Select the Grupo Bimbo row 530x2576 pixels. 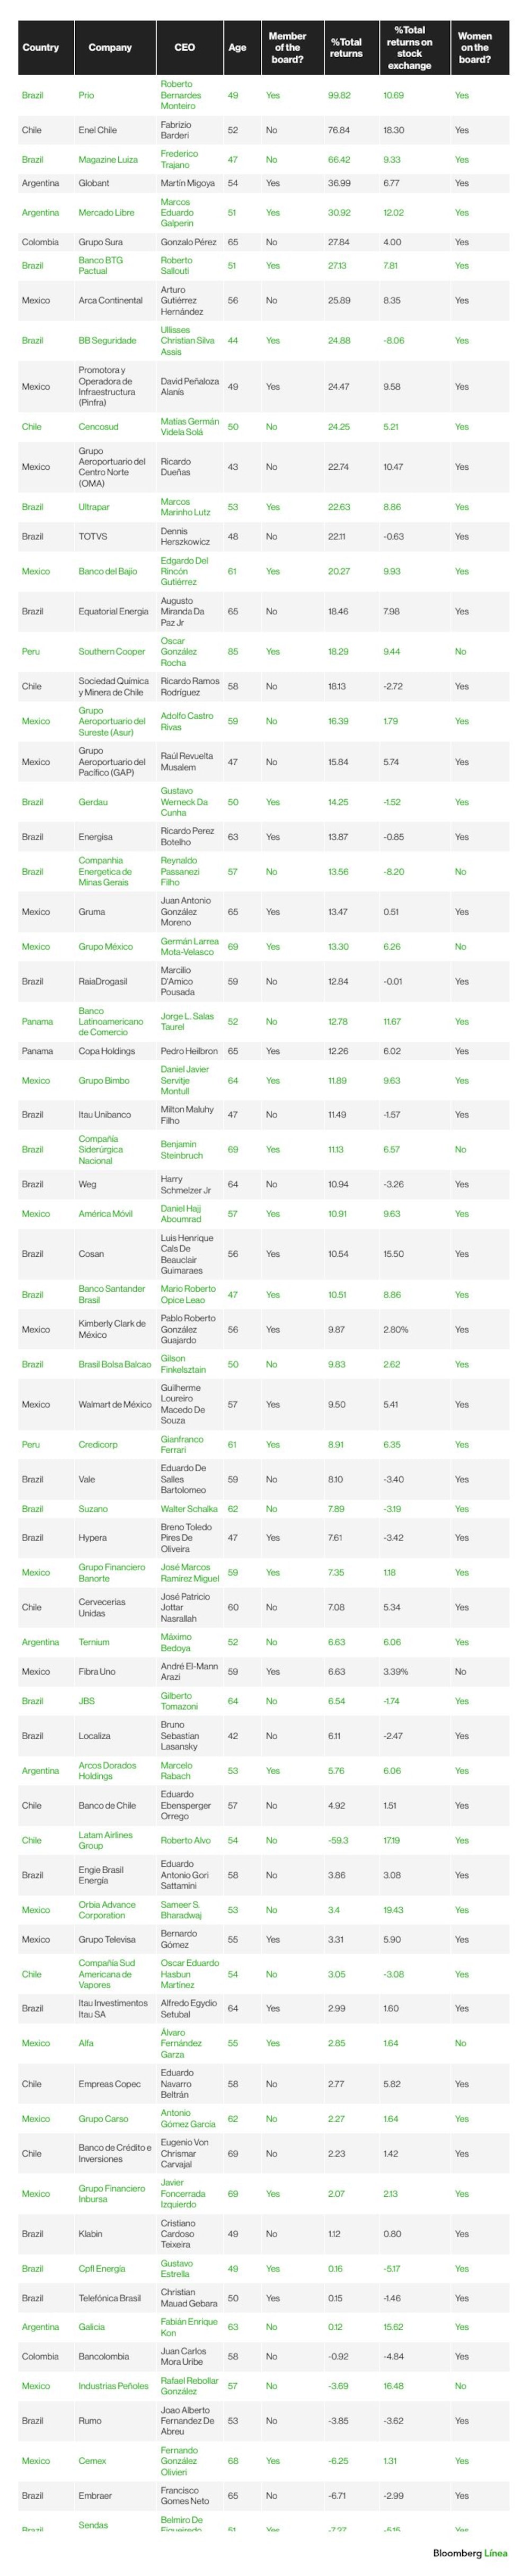point(263,1080)
